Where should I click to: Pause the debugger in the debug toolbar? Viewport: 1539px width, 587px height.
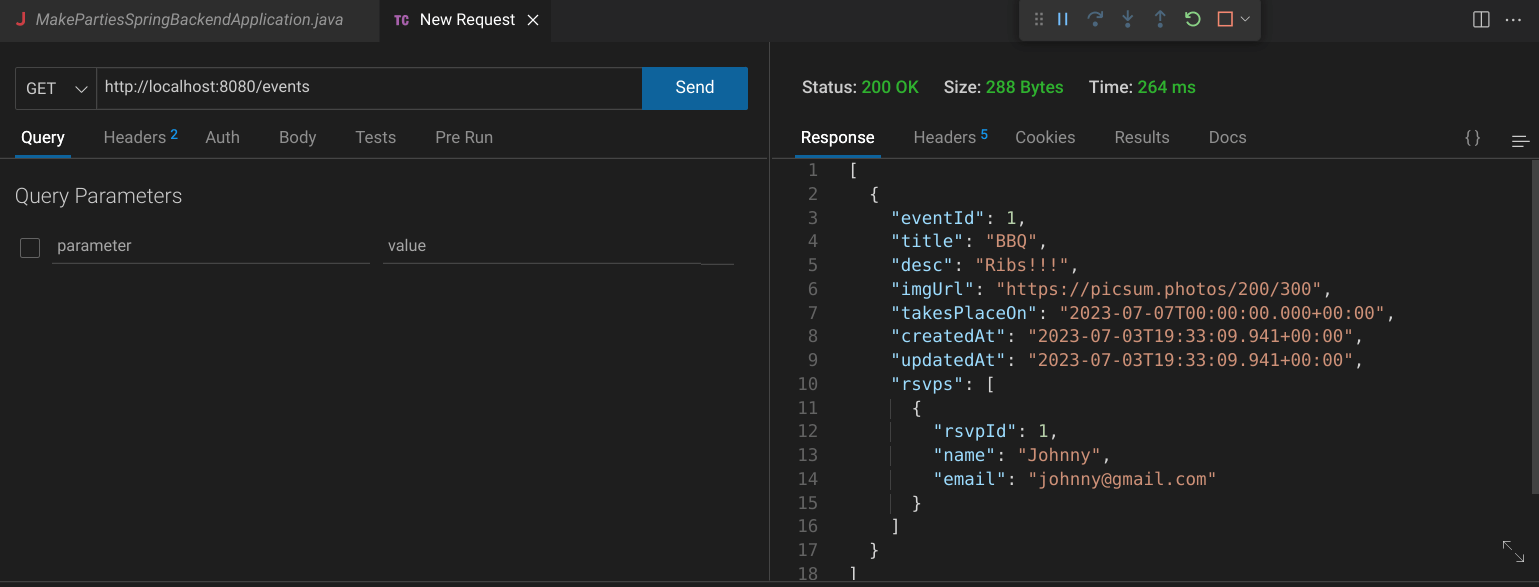click(1063, 19)
